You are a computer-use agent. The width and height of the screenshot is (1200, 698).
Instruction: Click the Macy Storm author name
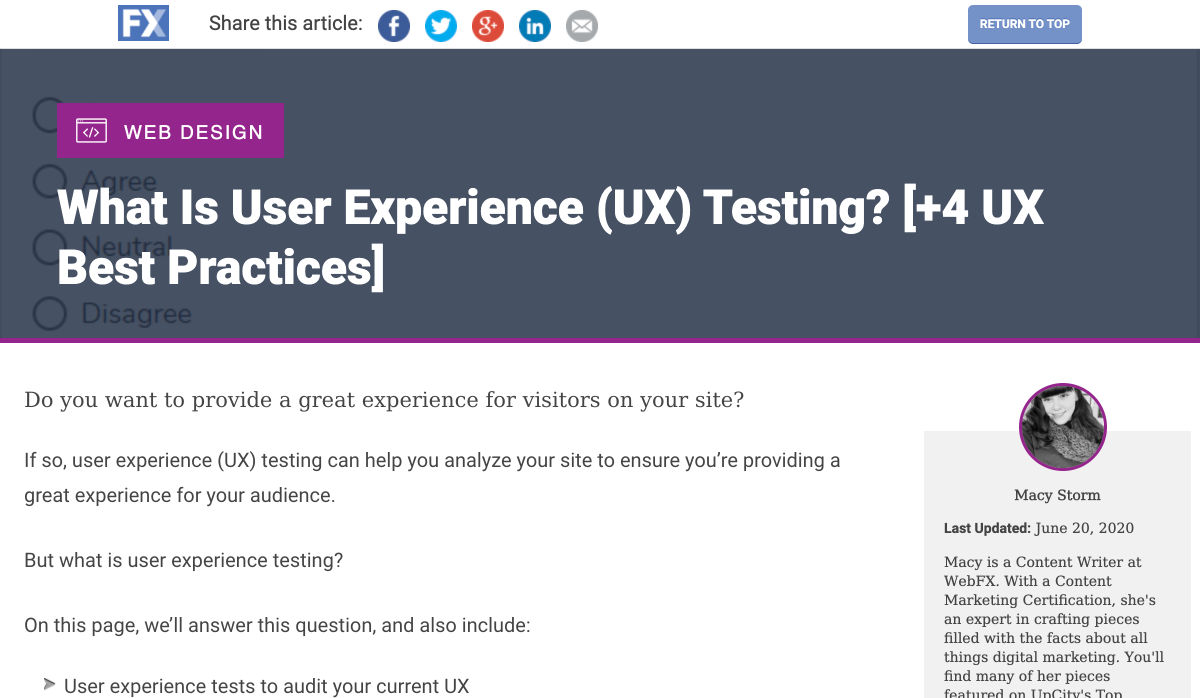(x=1057, y=495)
